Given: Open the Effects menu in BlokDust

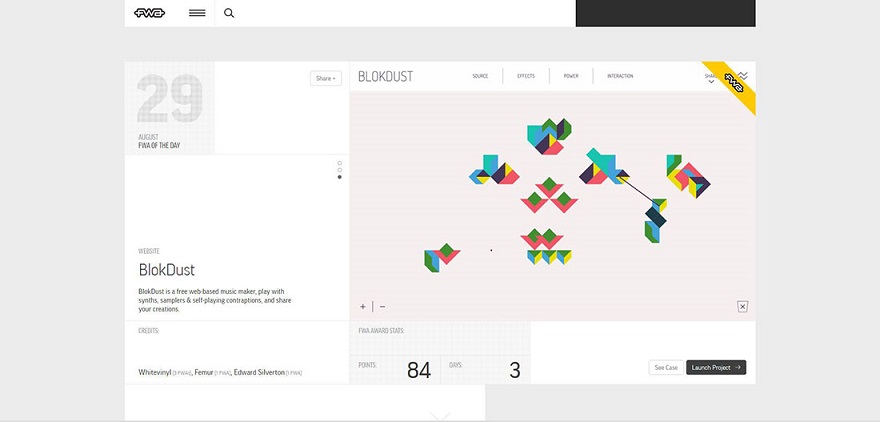Looking at the screenshot, I should [526, 76].
